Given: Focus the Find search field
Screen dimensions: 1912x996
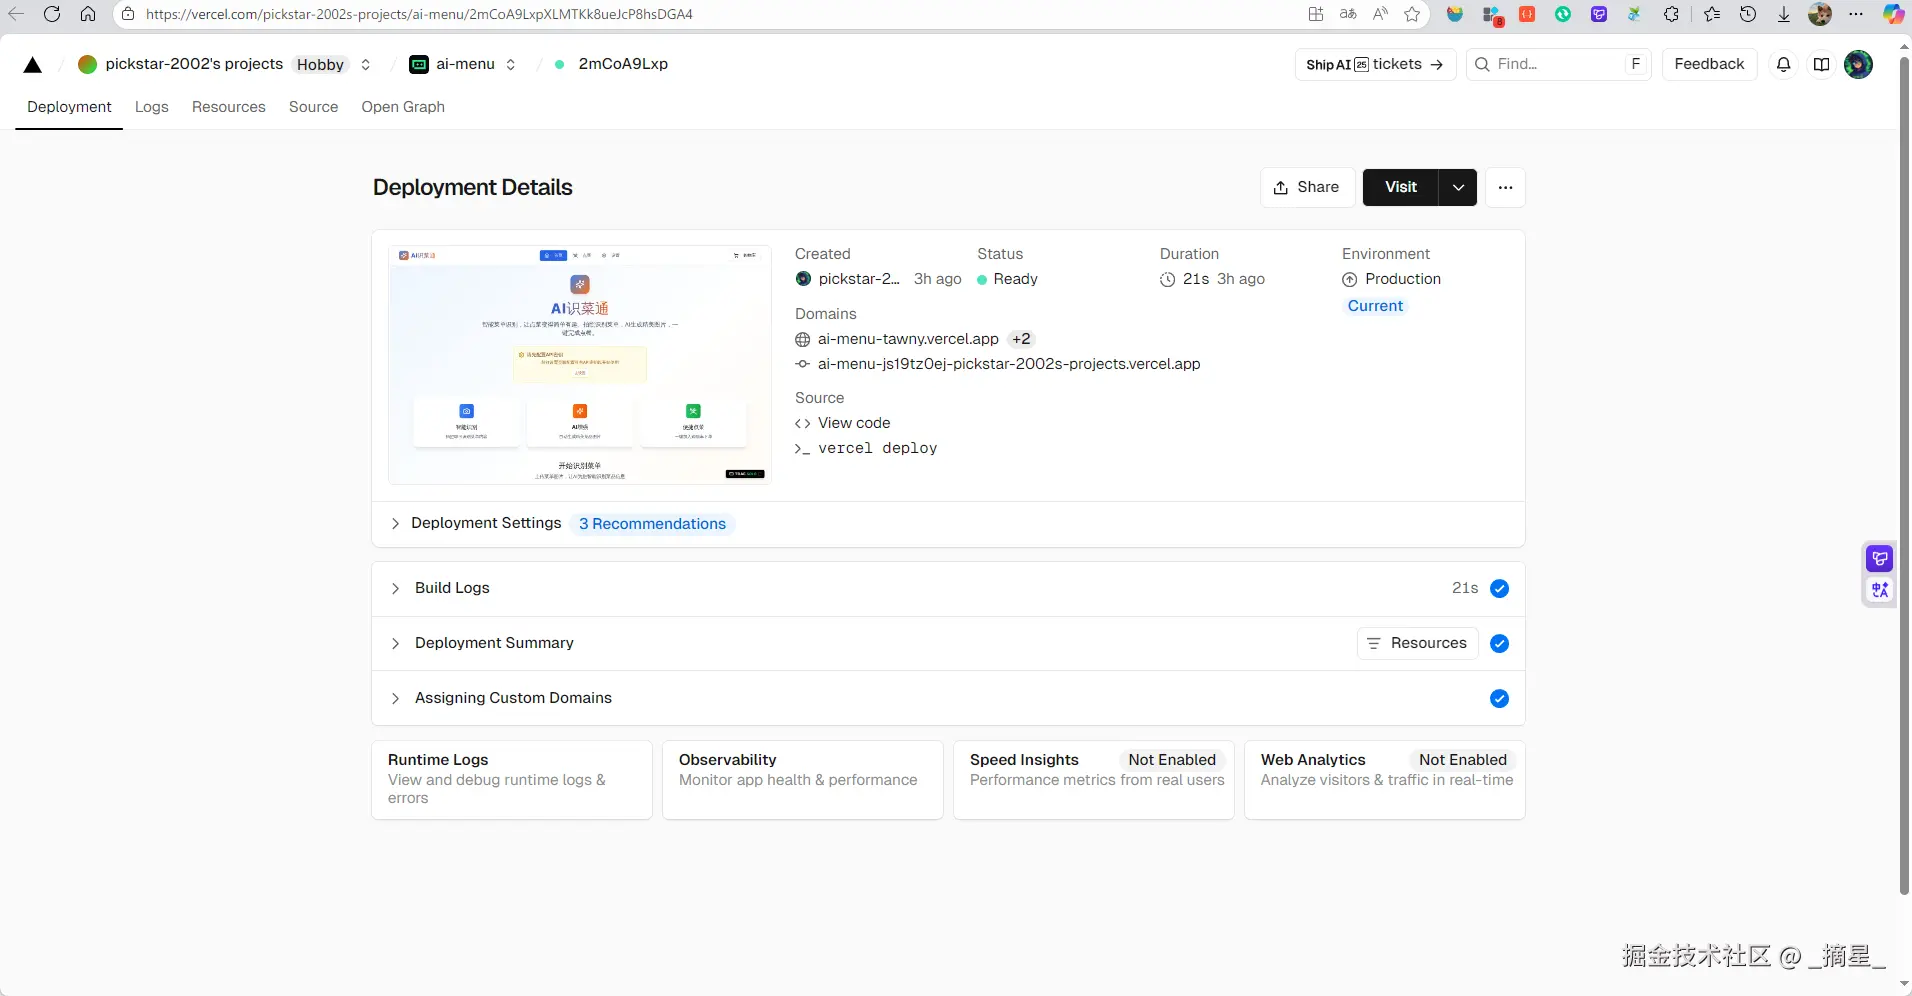Looking at the screenshot, I should tap(1559, 64).
